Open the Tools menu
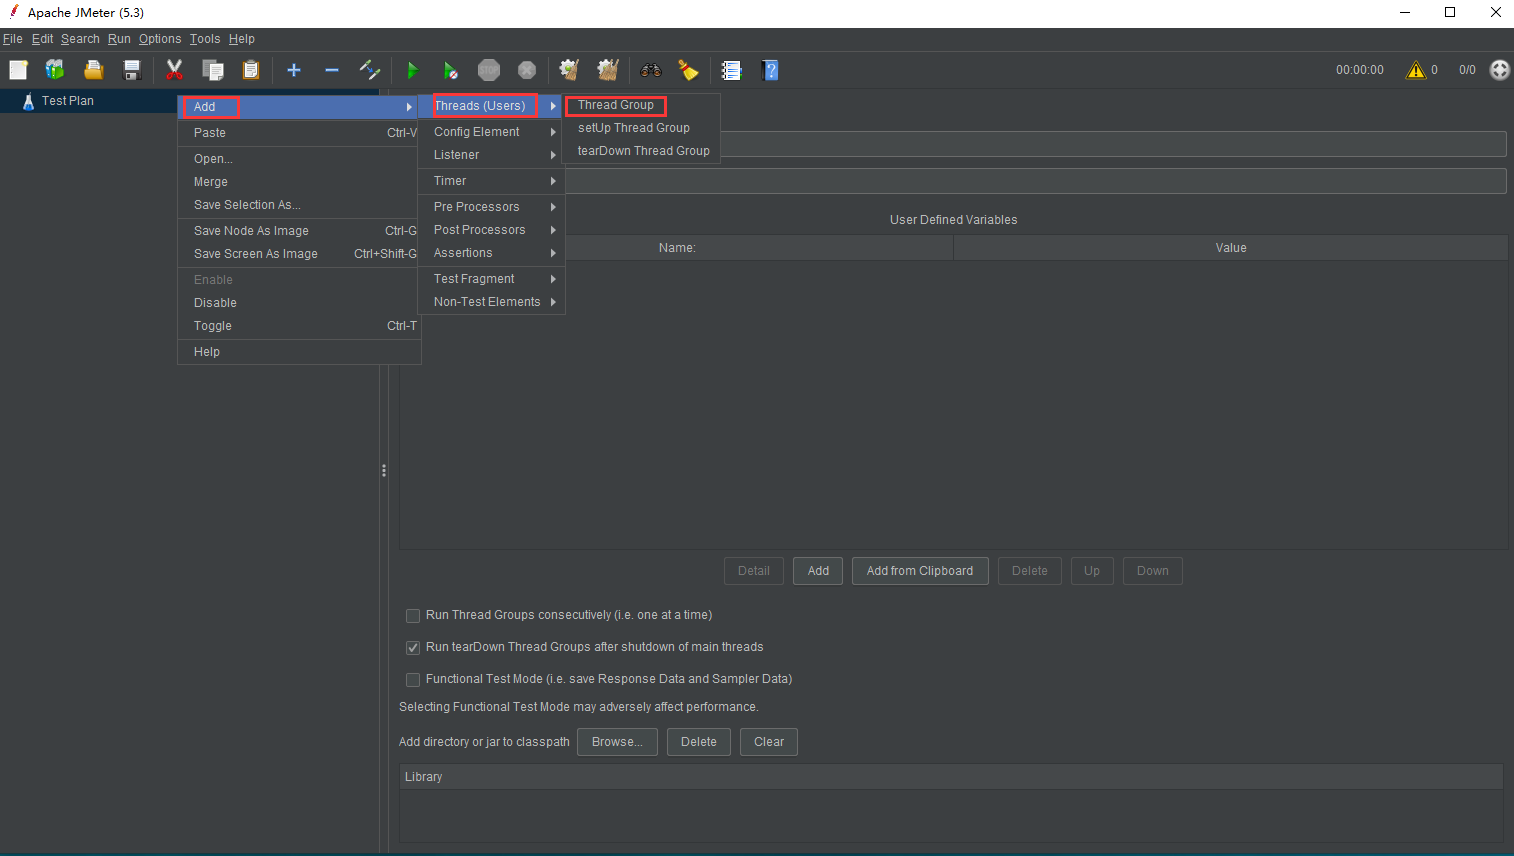 pos(205,39)
